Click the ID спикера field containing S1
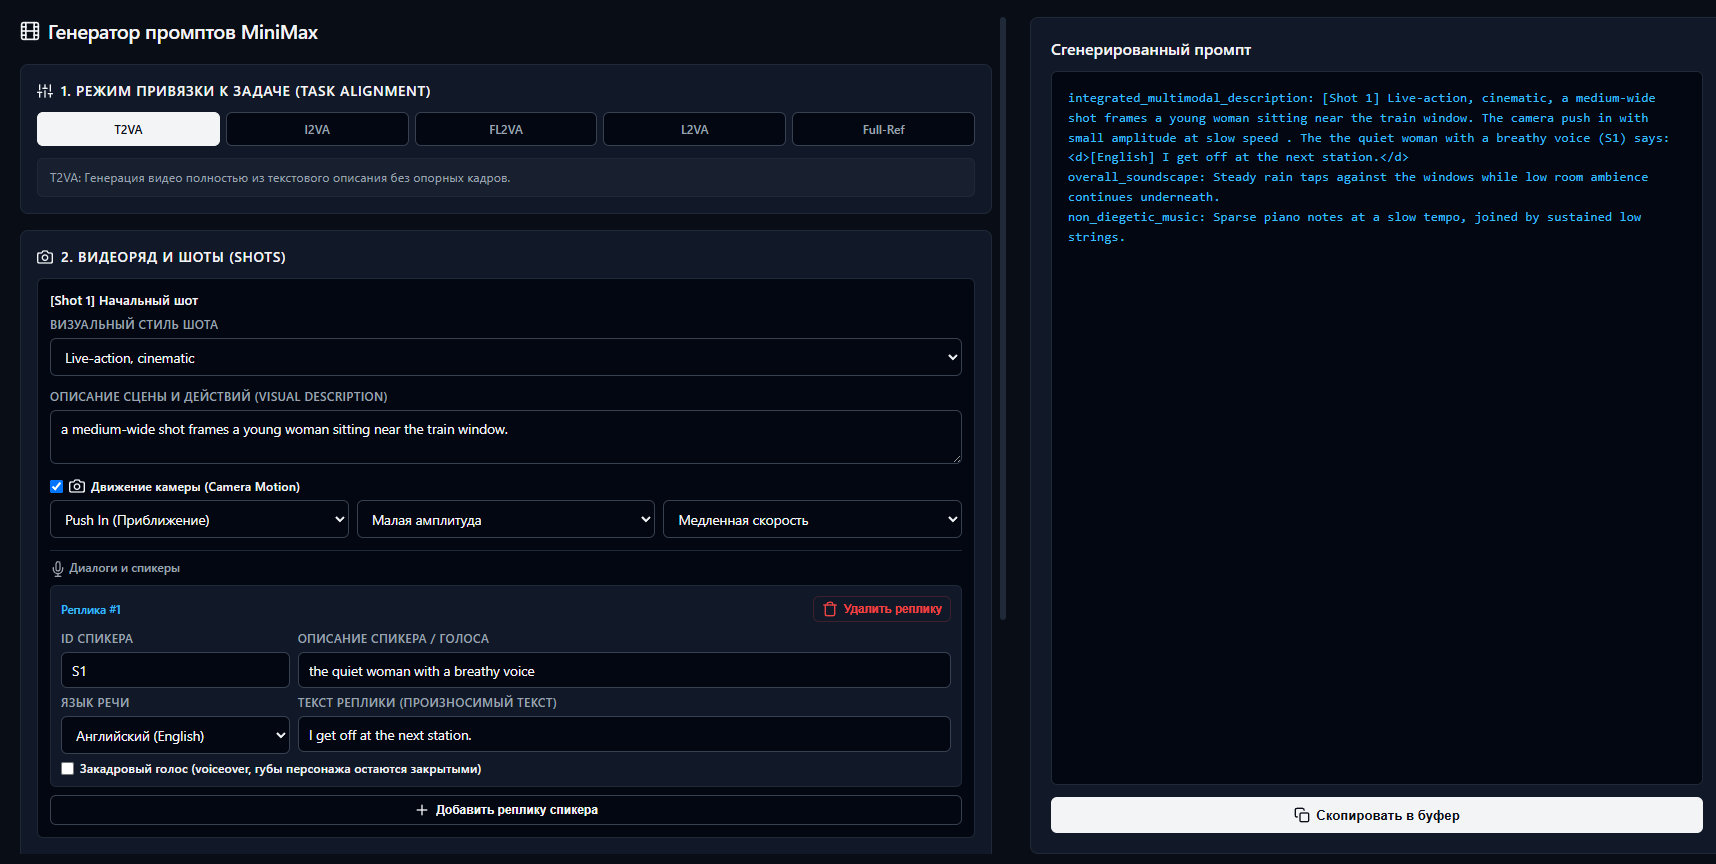 [175, 670]
